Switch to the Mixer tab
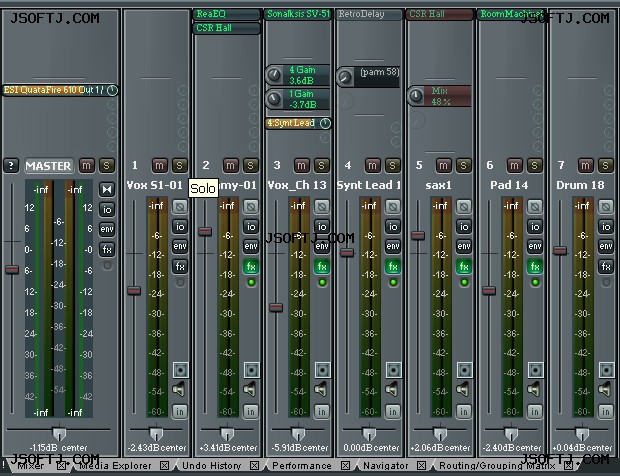Image resolution: width=620 pixels, height=476 pixels. point(31,466)
